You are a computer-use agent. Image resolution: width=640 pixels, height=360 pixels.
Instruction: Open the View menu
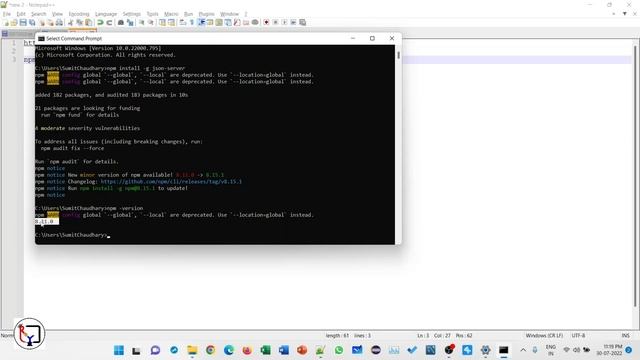click(58, 14)
